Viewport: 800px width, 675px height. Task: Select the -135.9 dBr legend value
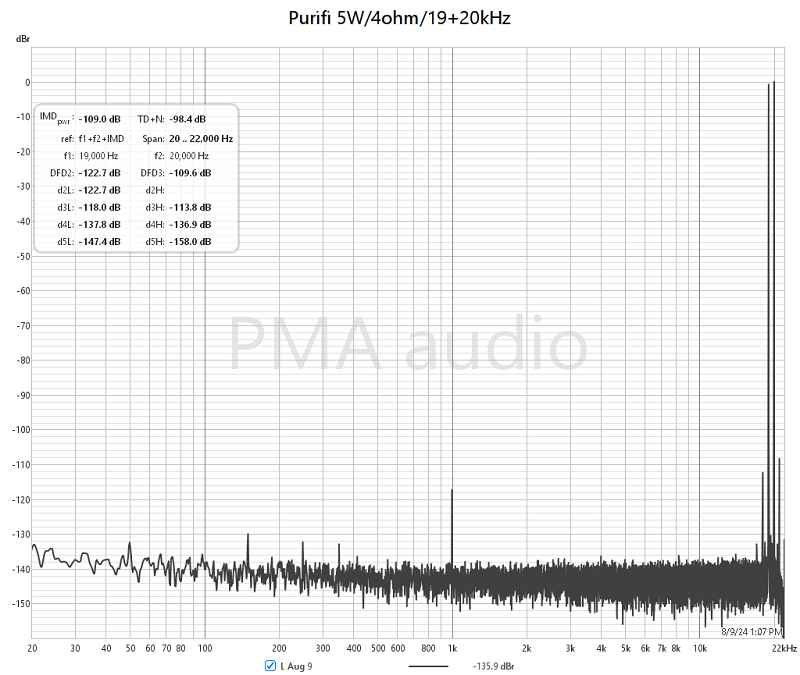(x=493, y=666)
